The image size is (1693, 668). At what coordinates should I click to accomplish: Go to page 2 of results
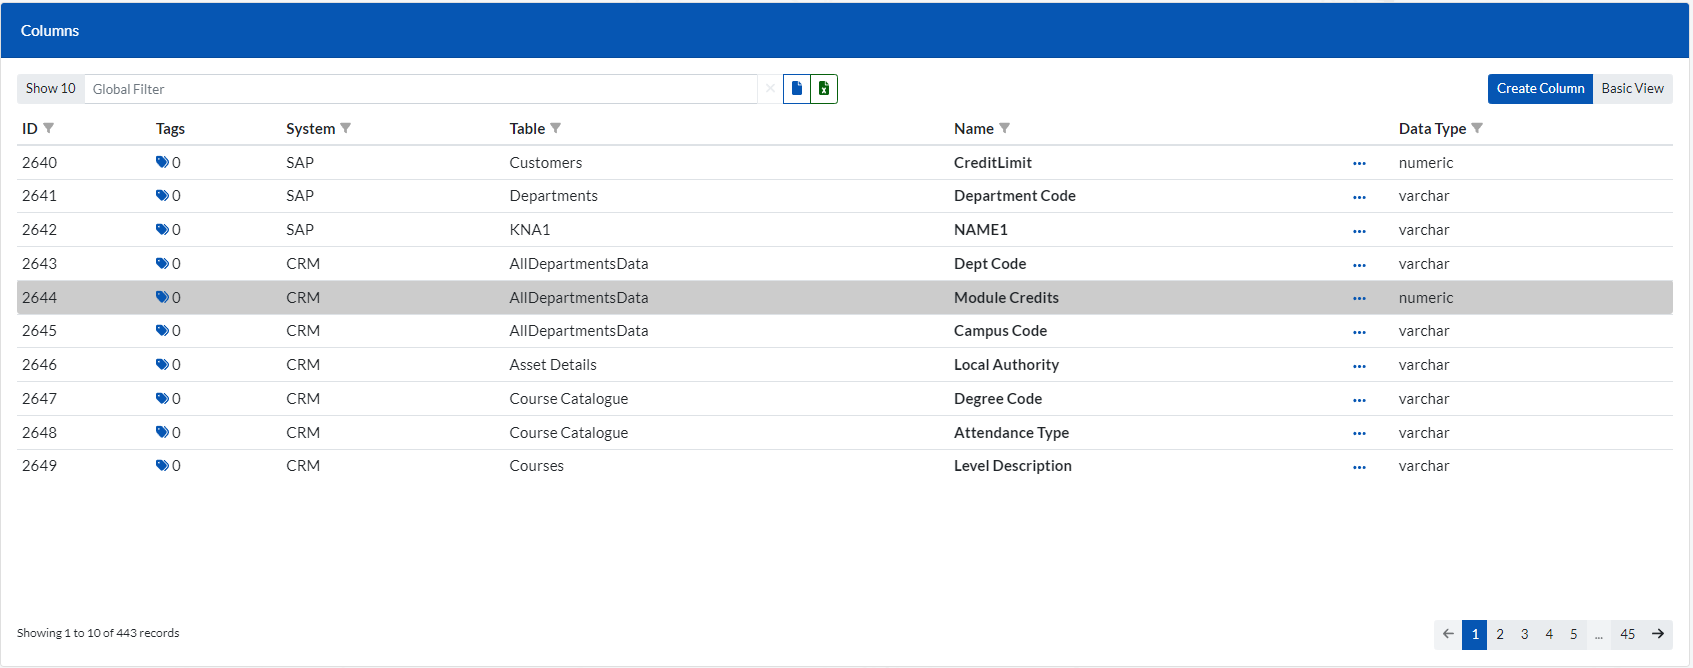coord(1500,634)
